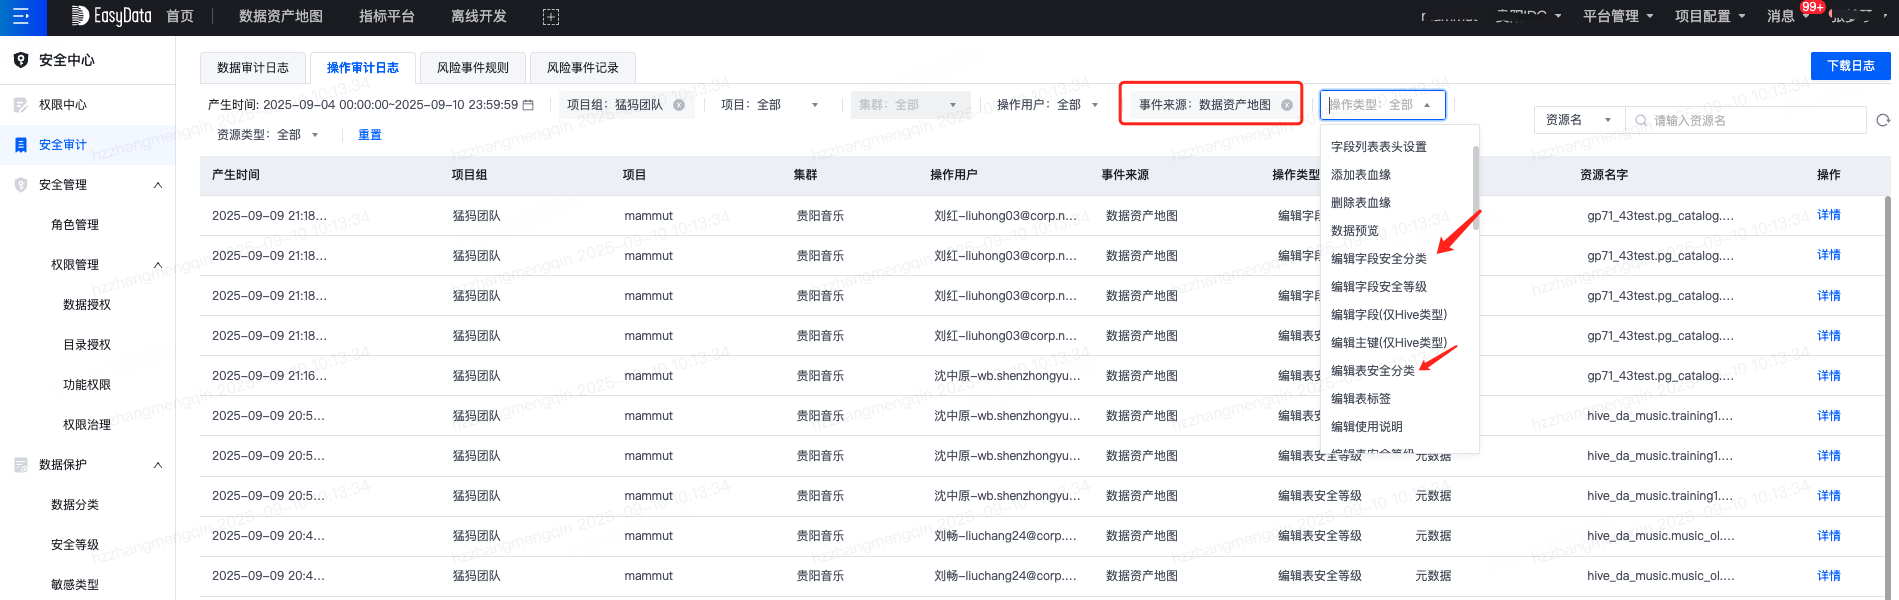
Task: Click the hamburger menu icon in the top-left corner
Action: click(20, 17)
